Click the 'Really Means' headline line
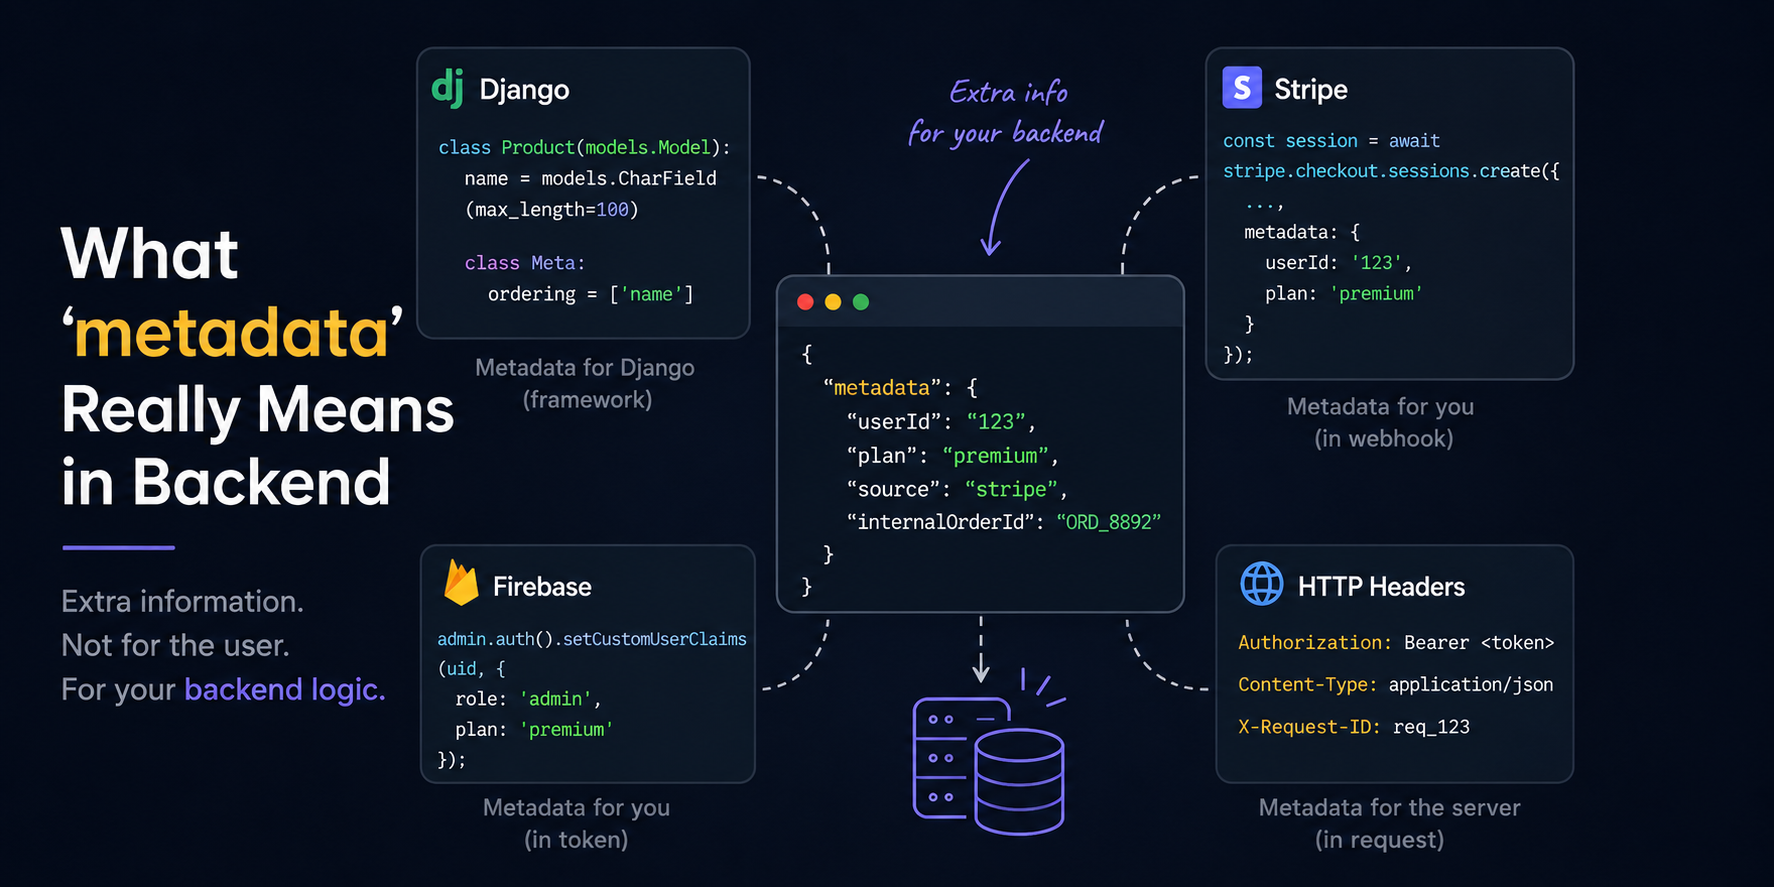This screenshot has width=1774, height=887. 258,410
